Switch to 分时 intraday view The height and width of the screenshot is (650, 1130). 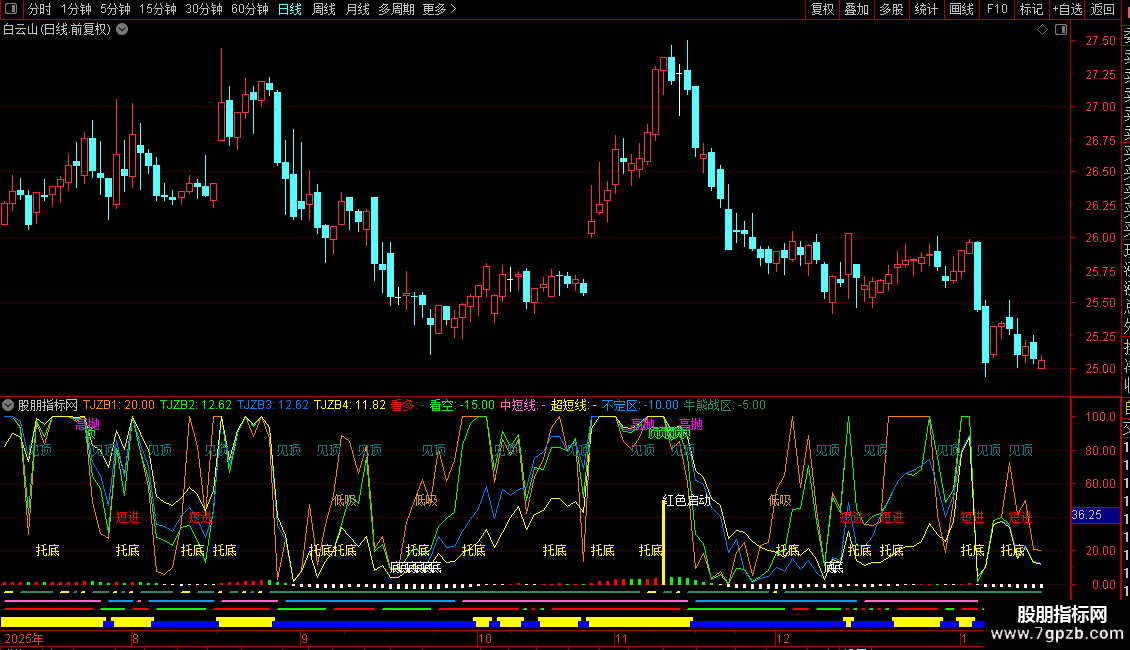[x=40, y=9]
